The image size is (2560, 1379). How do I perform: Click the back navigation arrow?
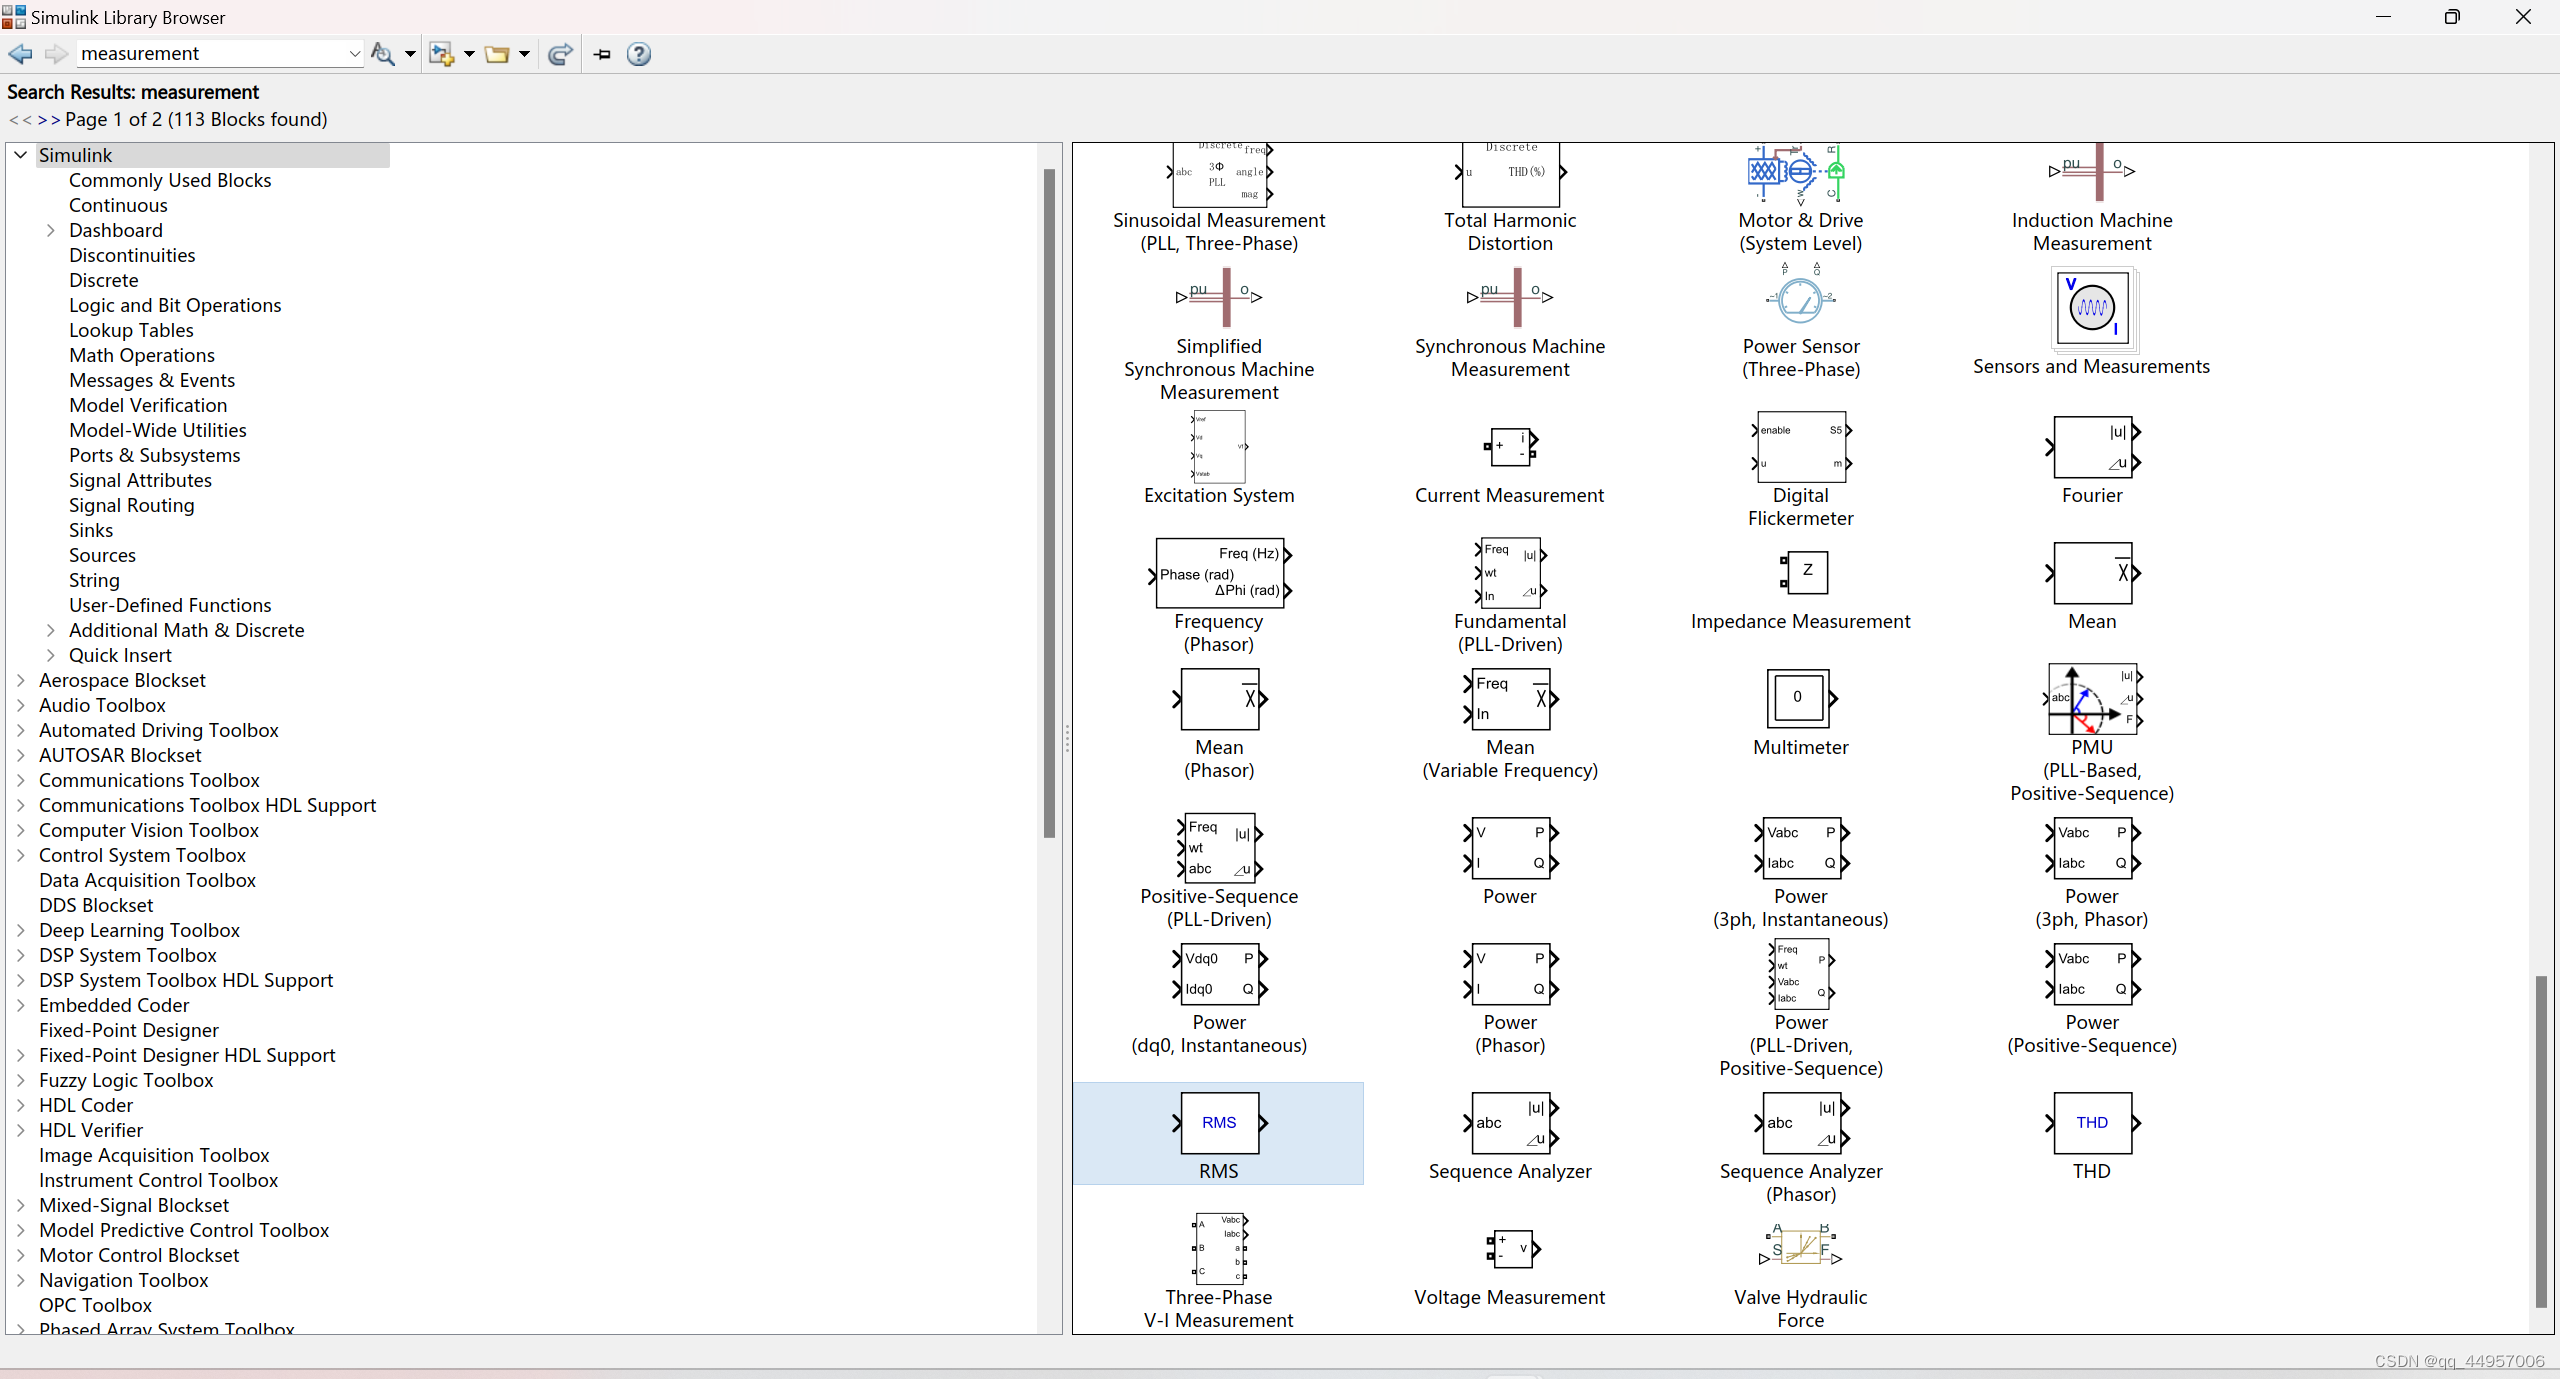pyautogui.click(x=19, y=54)
